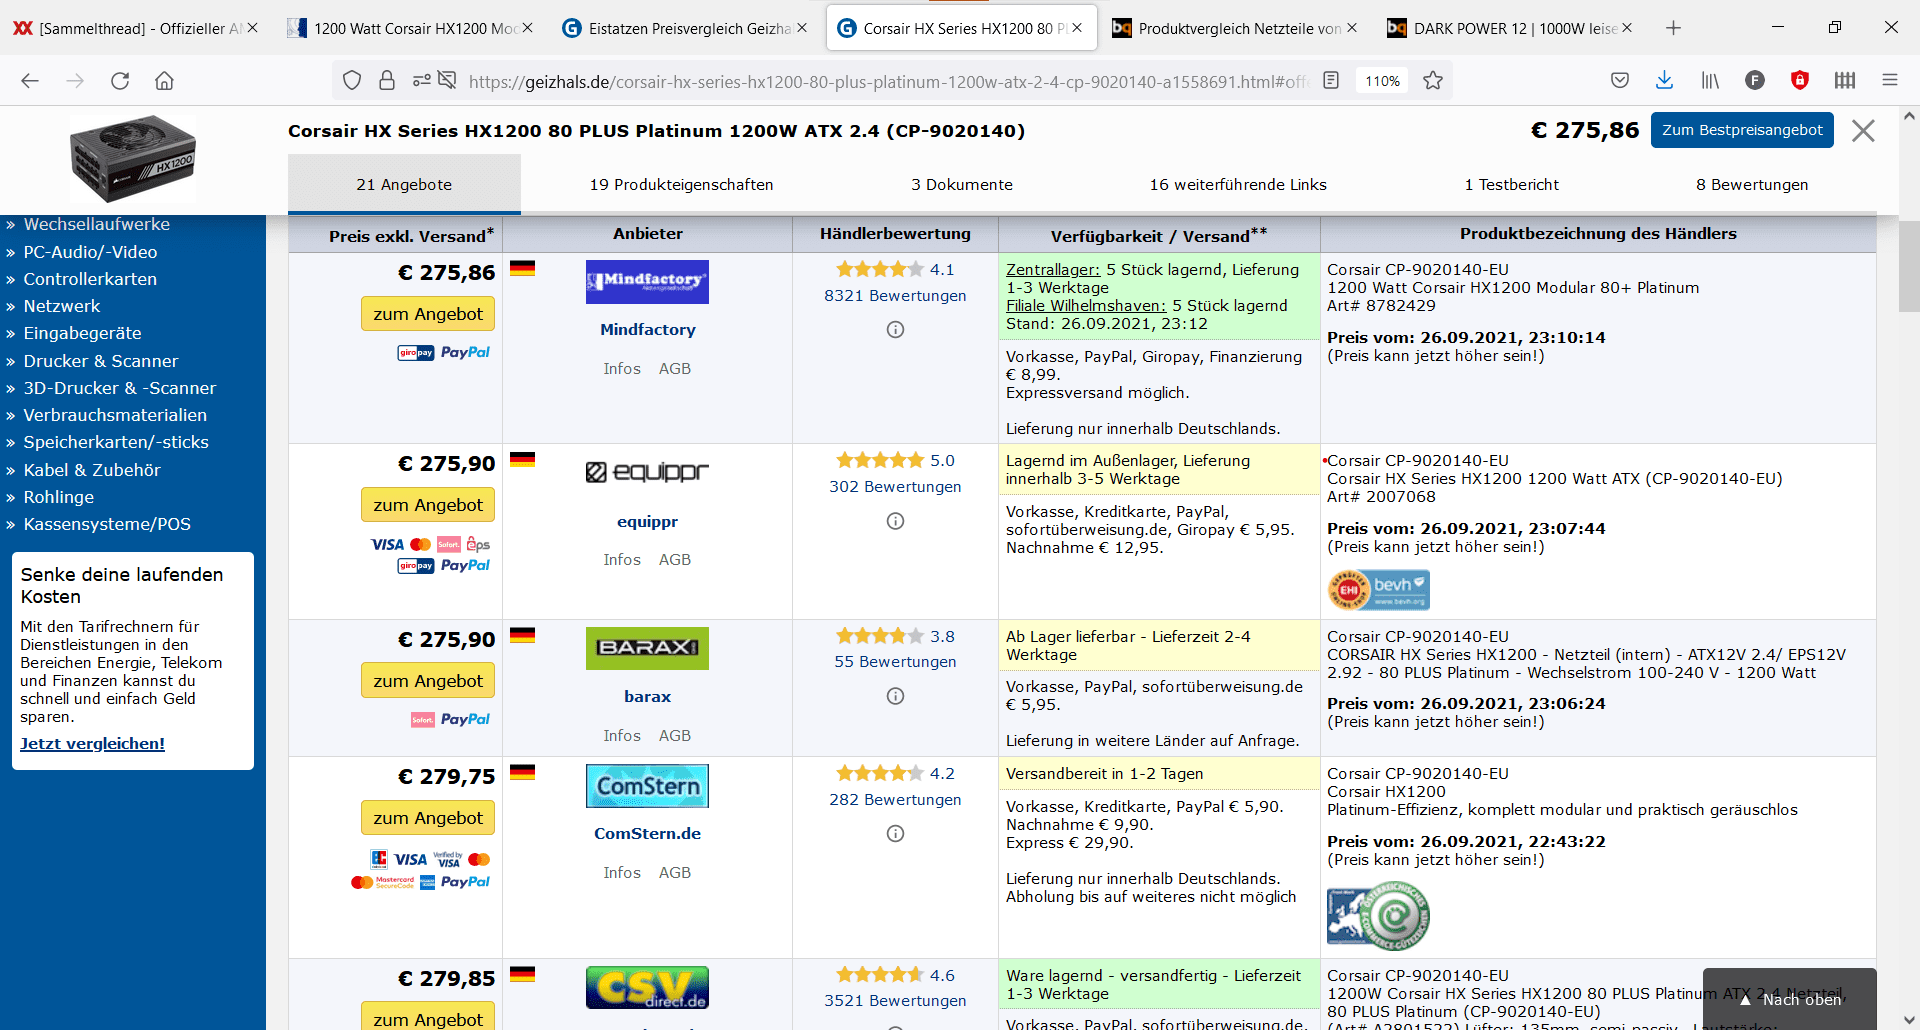Screen dimensions: 1920x1030
Task: Bookmark this page with the star
Action: [1433, 81]
